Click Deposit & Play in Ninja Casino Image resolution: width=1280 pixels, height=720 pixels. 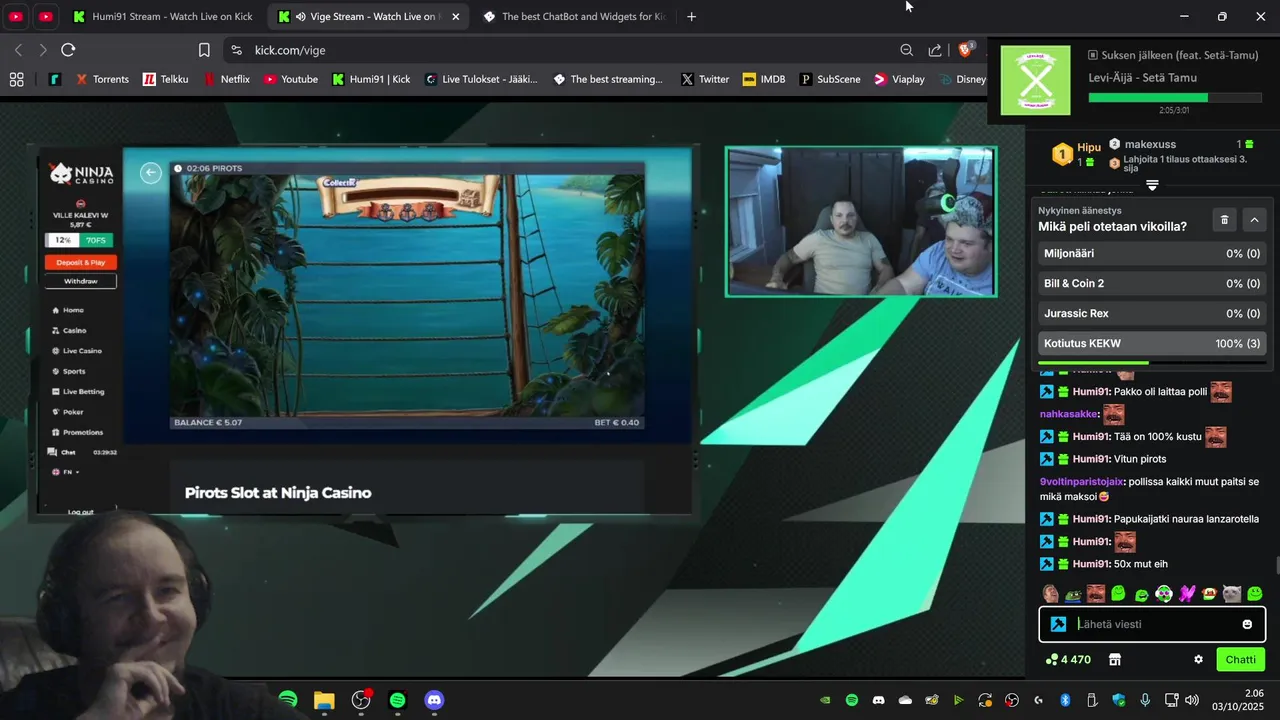coord(80,262)
